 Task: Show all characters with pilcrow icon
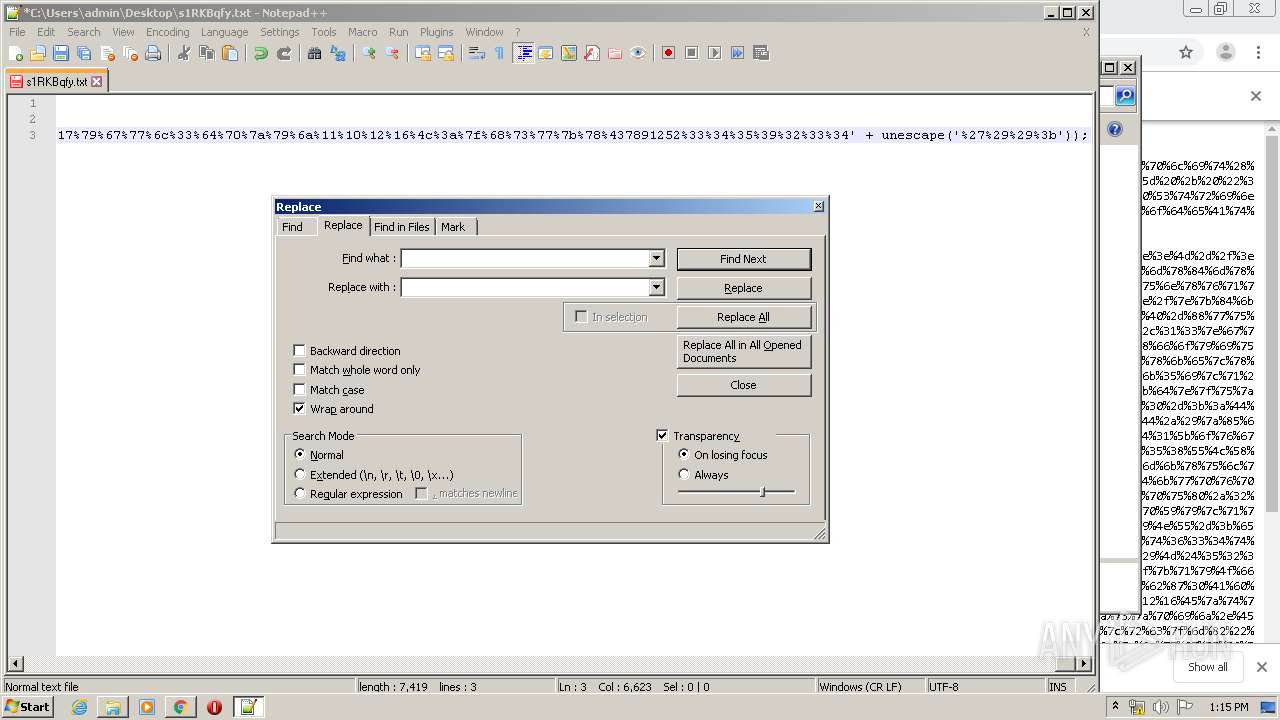[499, 53]
